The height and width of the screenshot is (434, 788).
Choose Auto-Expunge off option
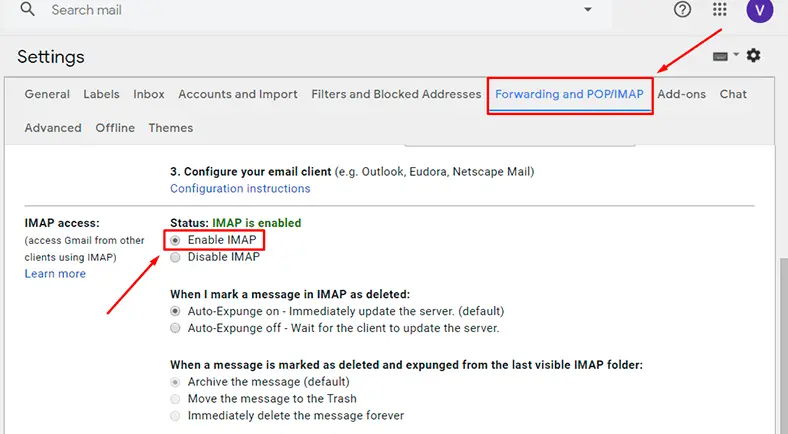point(176,328)
